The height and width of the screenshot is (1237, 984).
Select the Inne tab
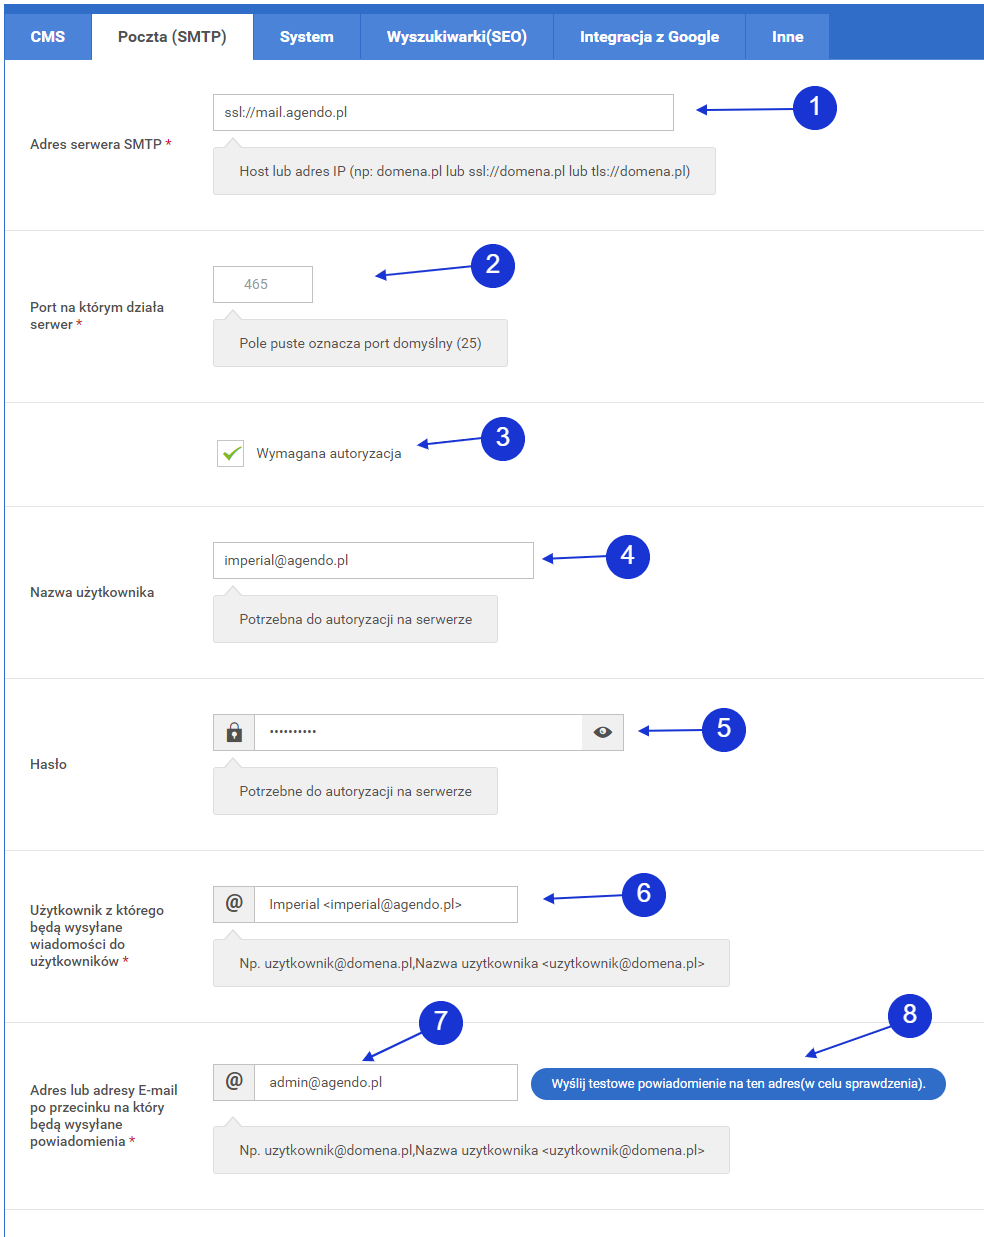(787, 37)
